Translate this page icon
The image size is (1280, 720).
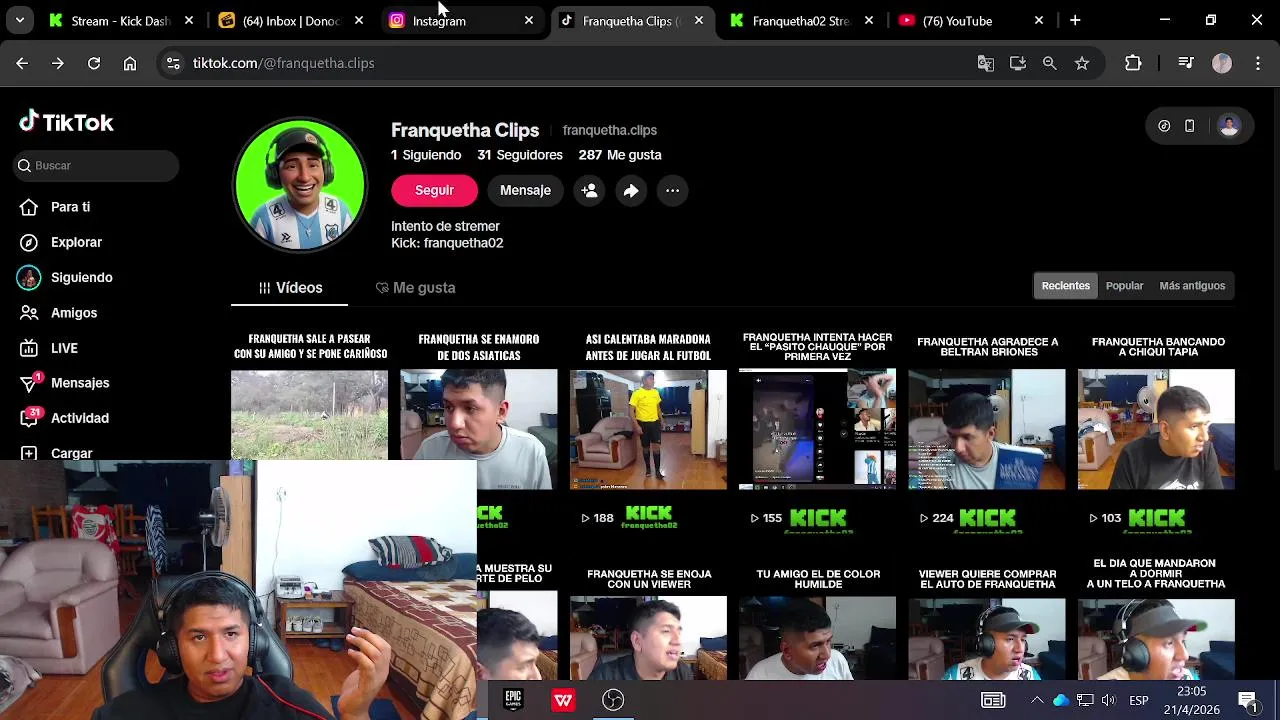(986, 63)
